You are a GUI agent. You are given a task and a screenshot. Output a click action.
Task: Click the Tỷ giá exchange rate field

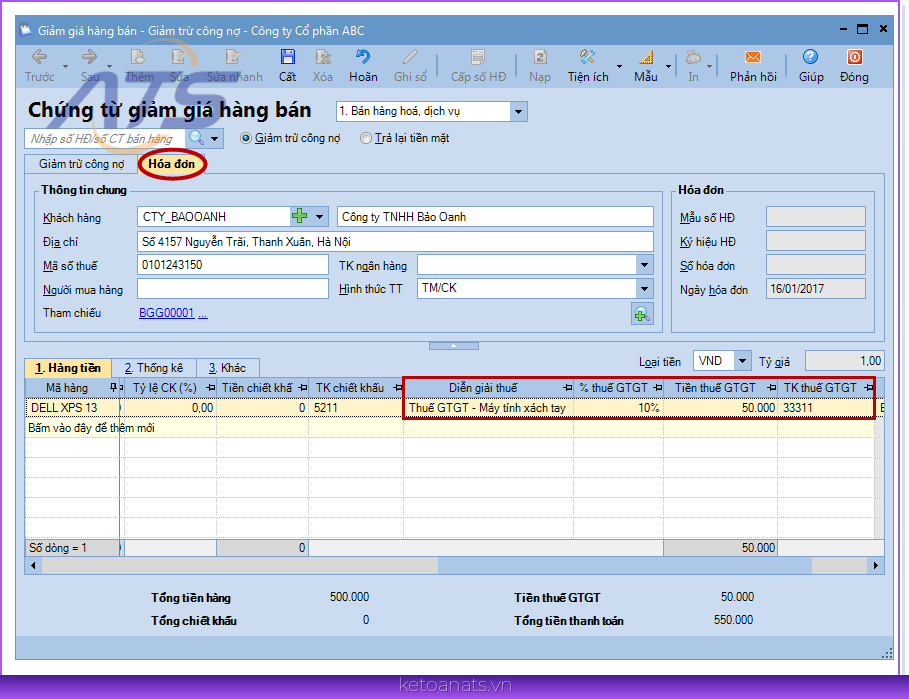pyautogui.click(x=844, y=361)
